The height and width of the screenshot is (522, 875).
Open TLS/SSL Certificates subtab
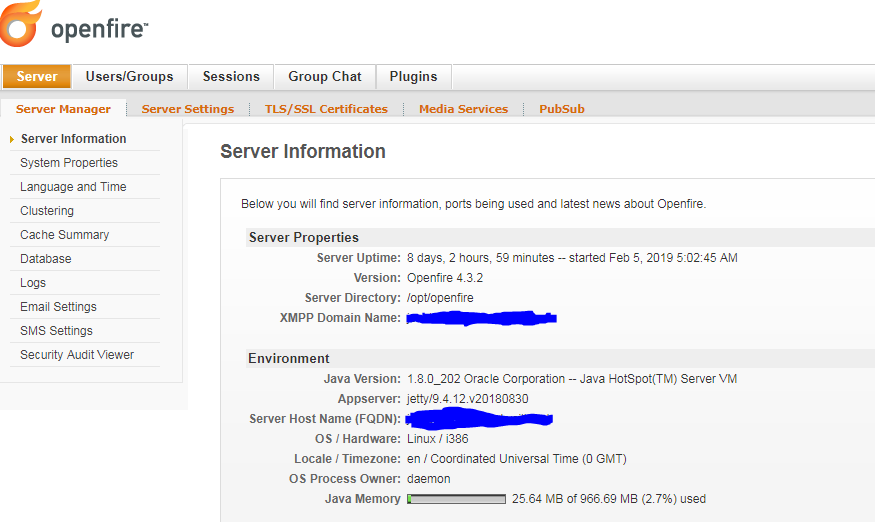pyautogui.click(x=326, y=109)
